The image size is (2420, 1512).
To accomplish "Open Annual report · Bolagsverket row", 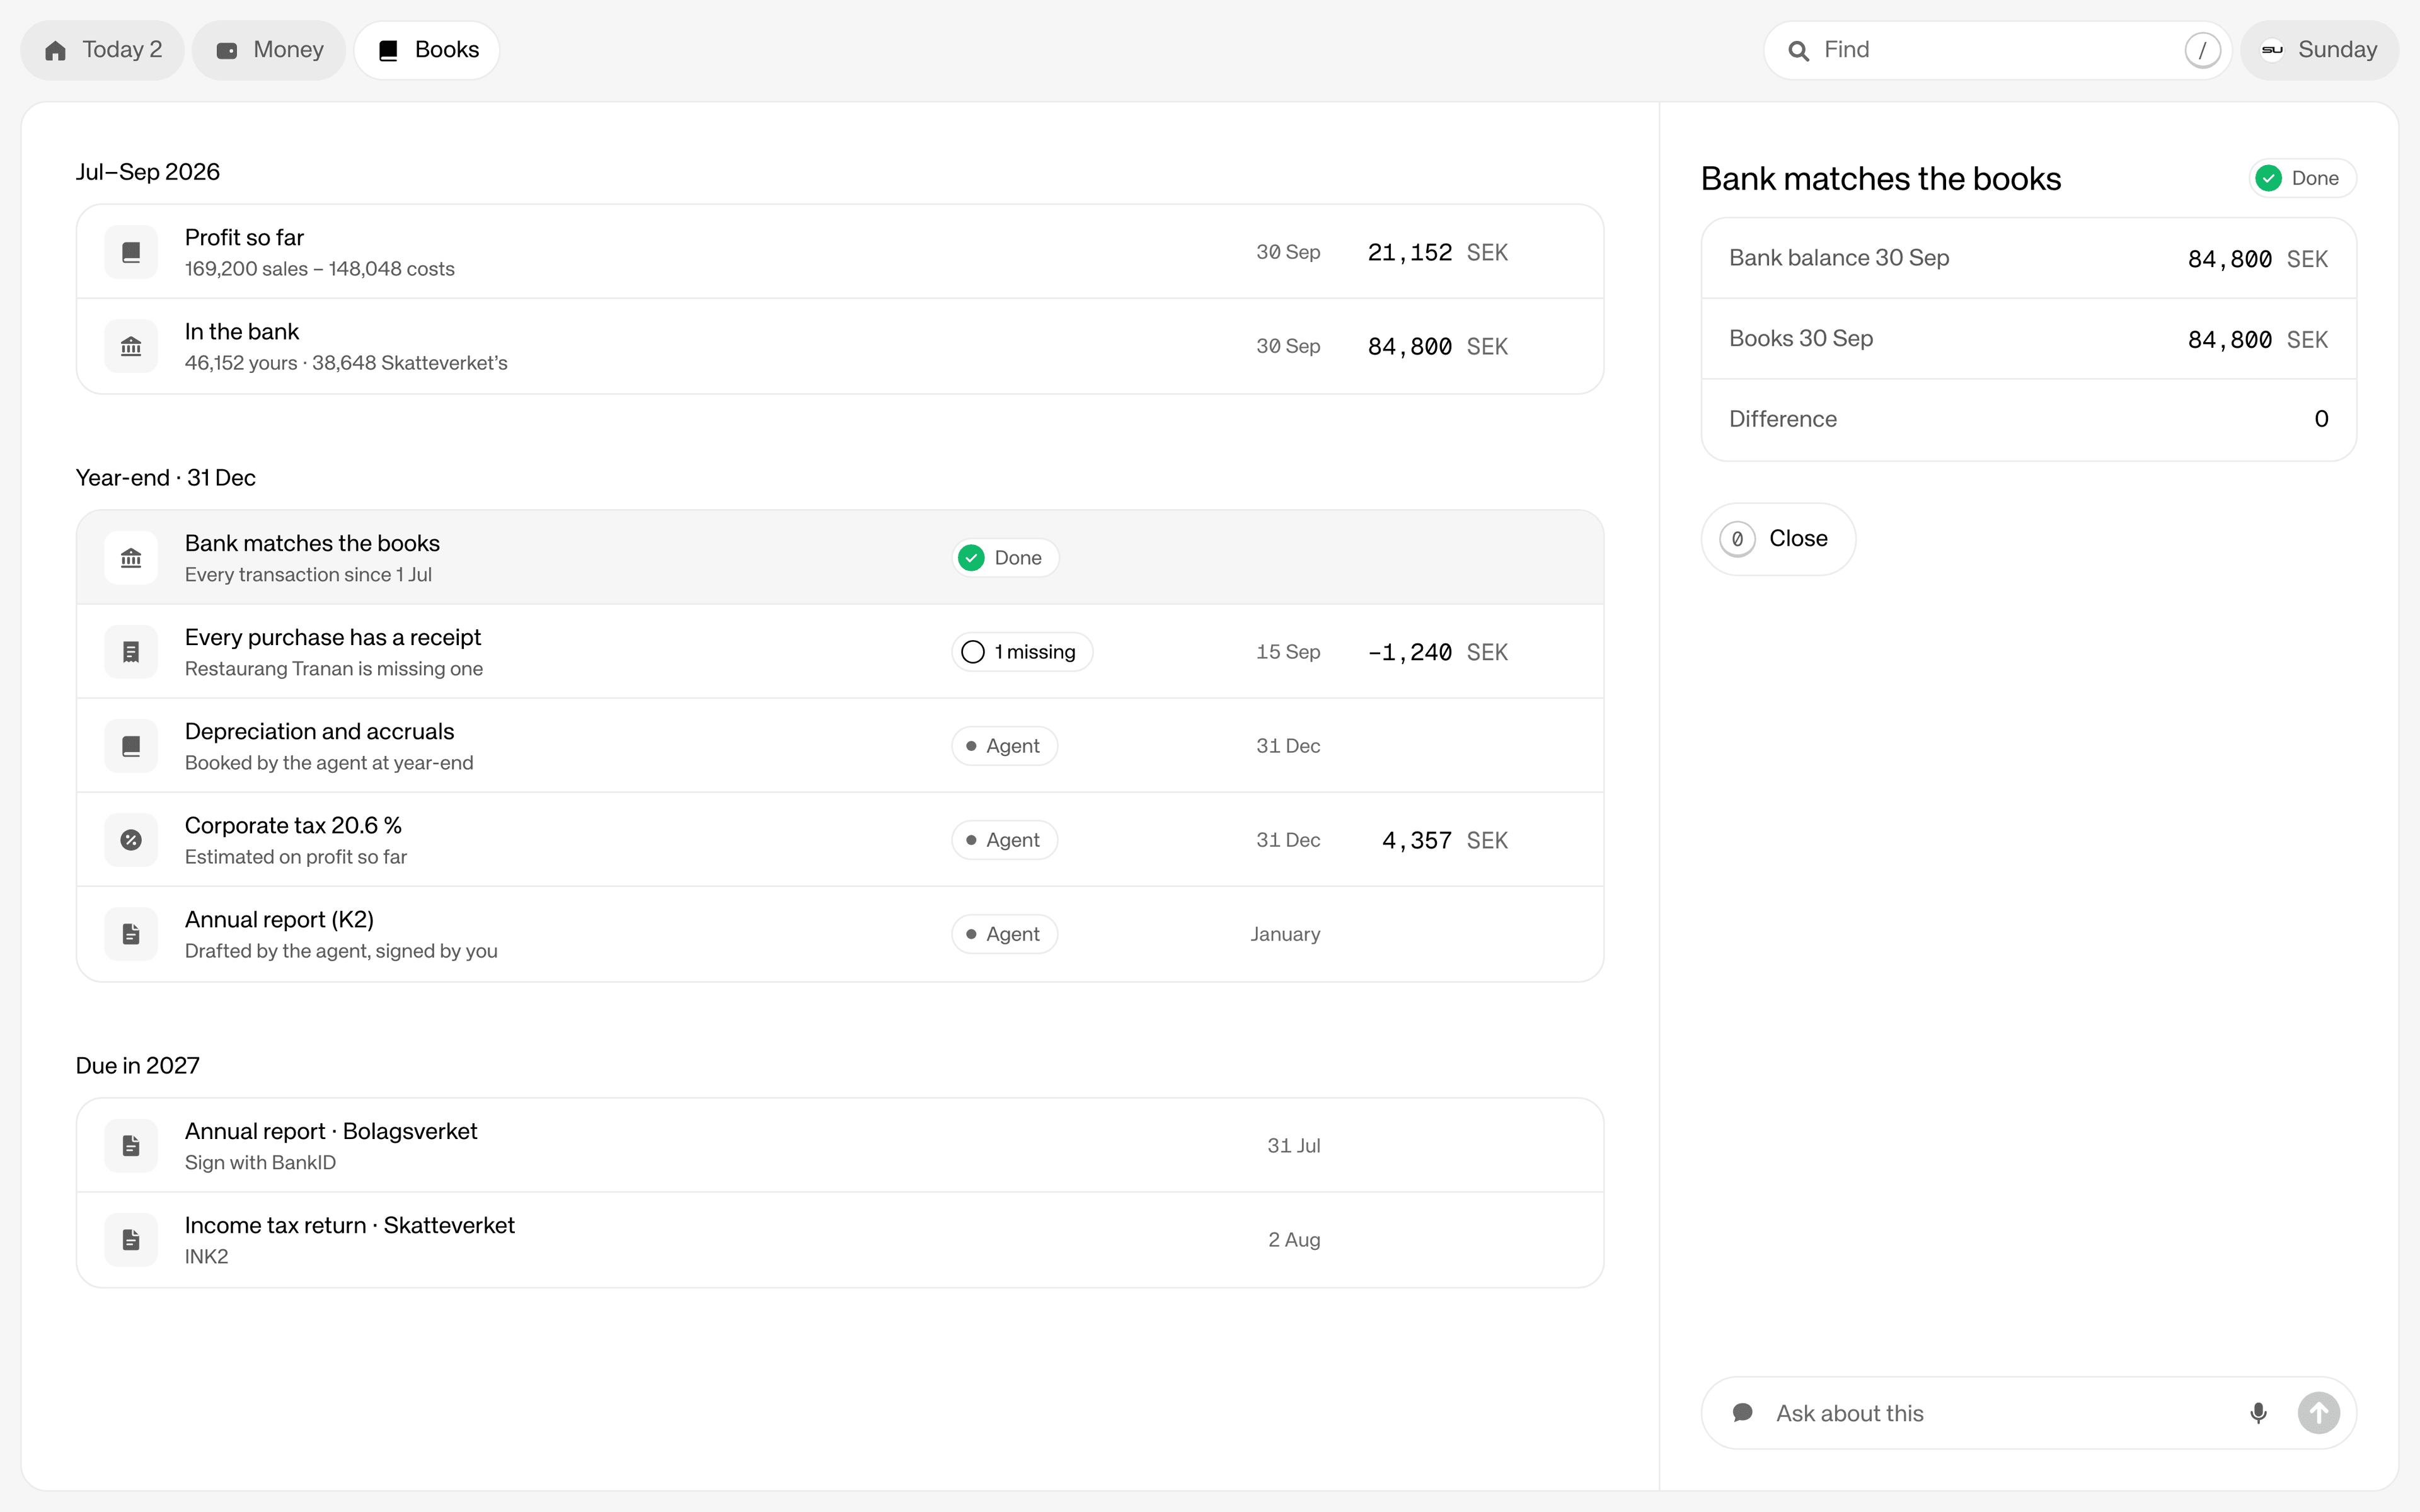I will 840,1146.
